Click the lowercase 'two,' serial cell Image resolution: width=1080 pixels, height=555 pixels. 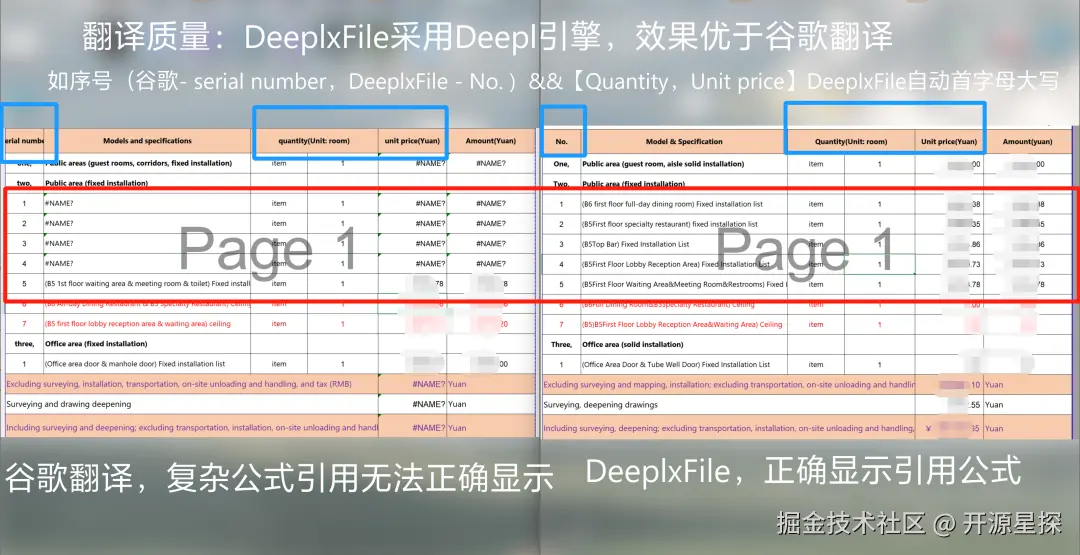[24, 184]
